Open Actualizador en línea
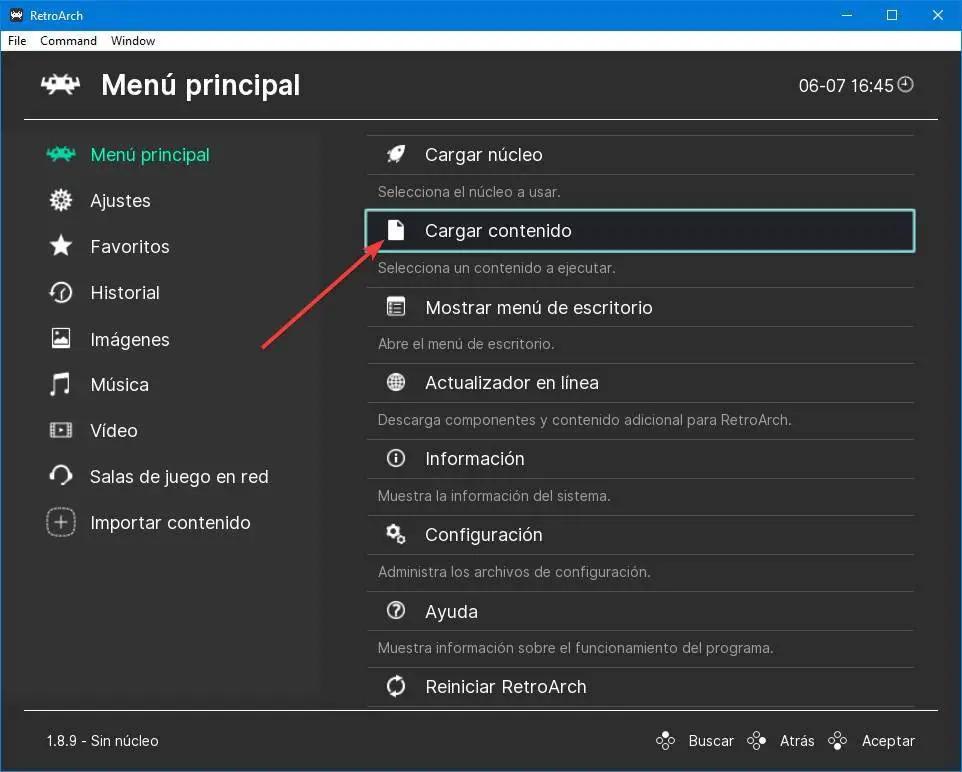This screenshot has height=772, width=962. [x=640, y=383]
